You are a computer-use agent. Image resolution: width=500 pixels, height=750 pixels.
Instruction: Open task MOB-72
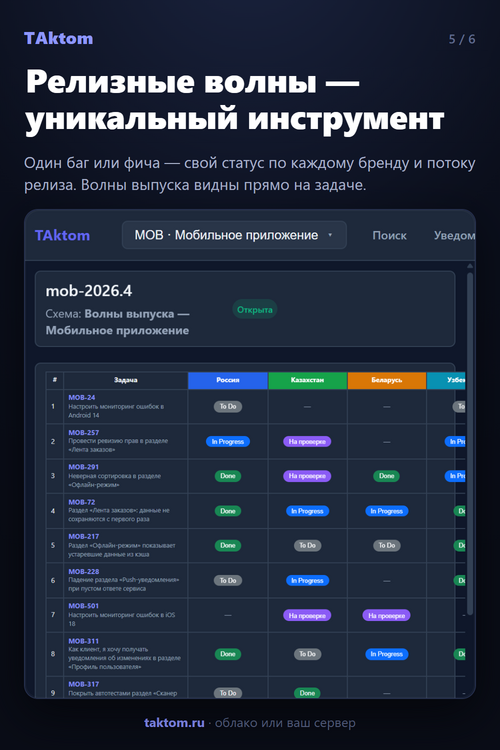(x=82, y=502)
